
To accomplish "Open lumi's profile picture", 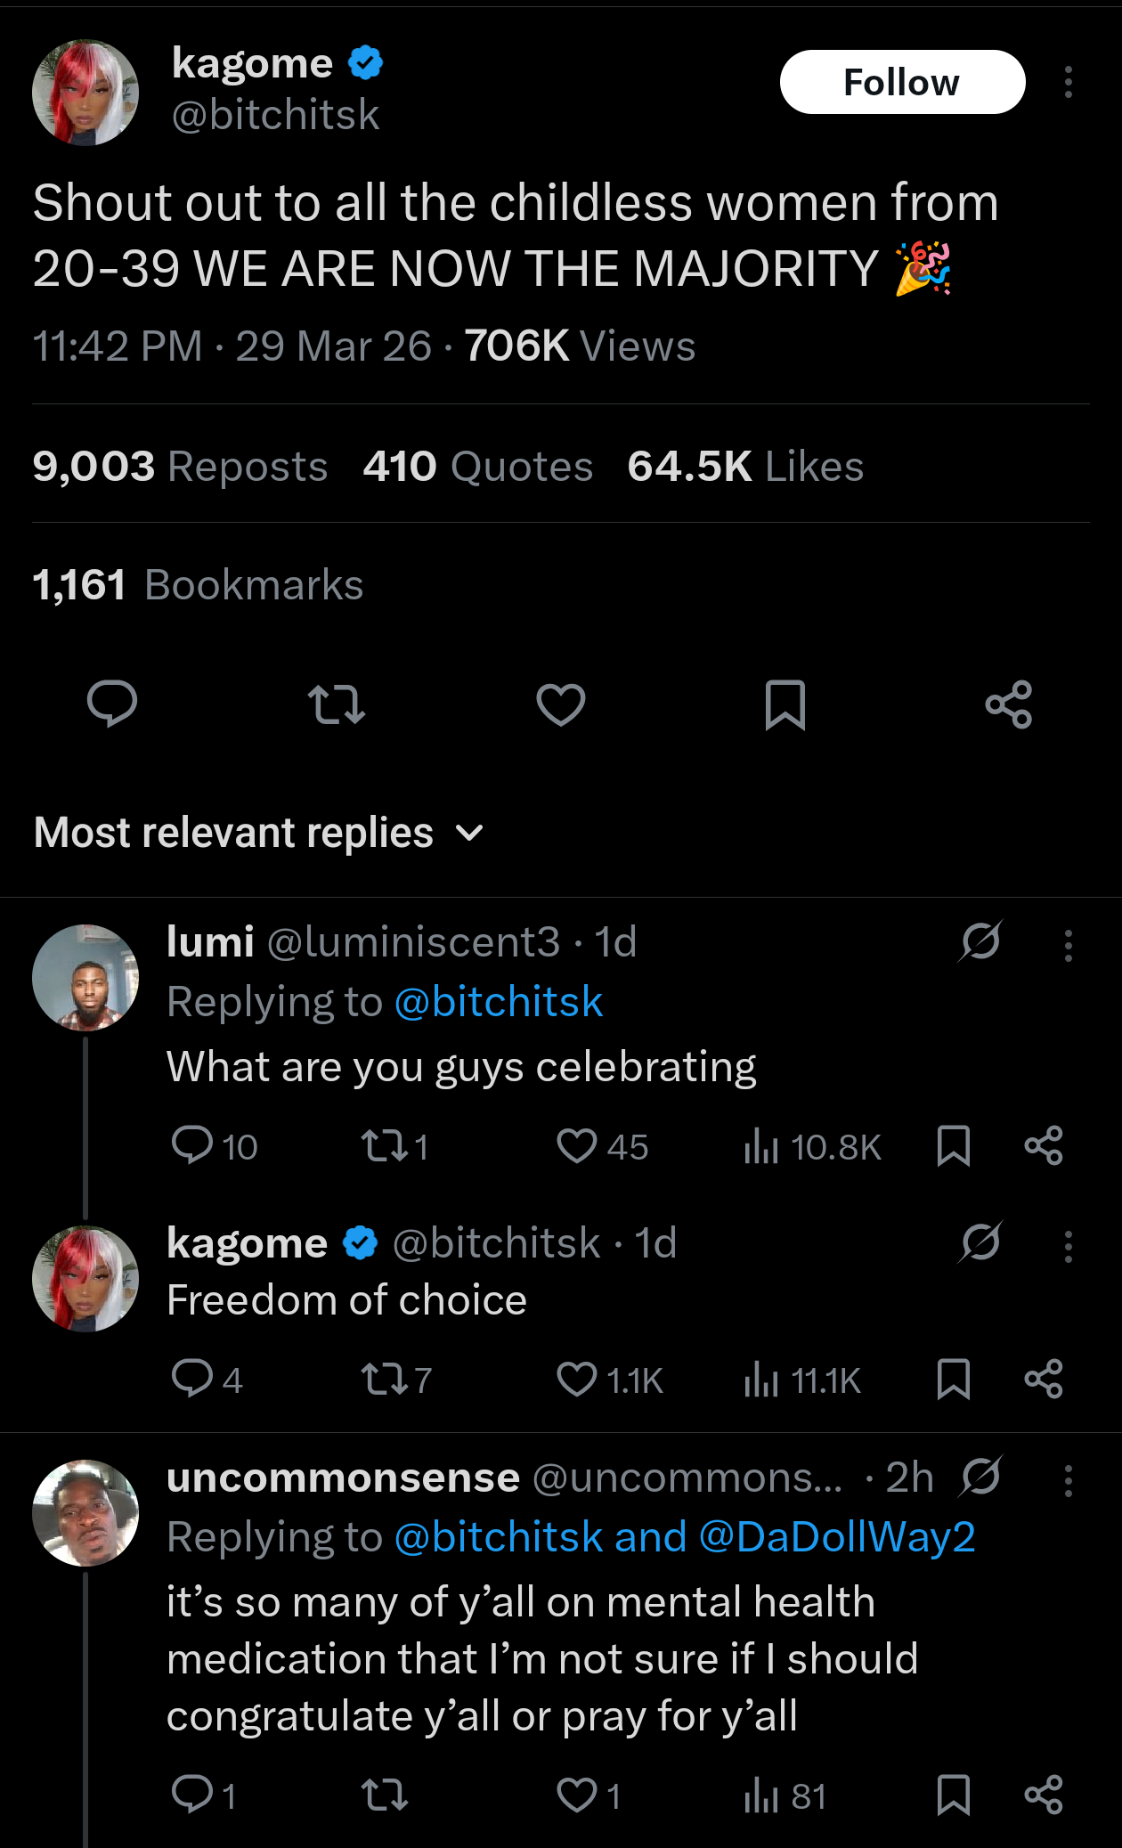I will click(x=86, y=977).
